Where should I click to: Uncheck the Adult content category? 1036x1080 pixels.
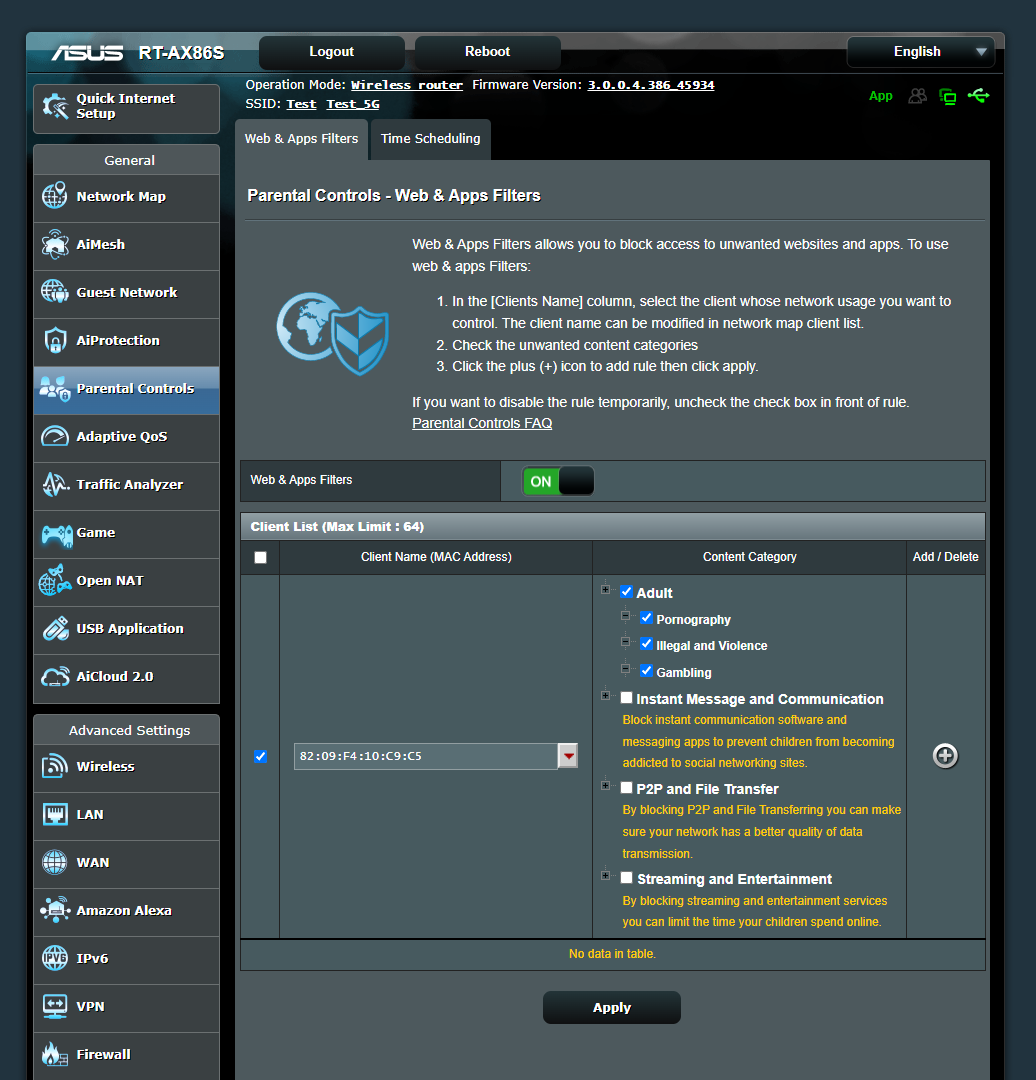pyautogui.click(x=627, y=592)
